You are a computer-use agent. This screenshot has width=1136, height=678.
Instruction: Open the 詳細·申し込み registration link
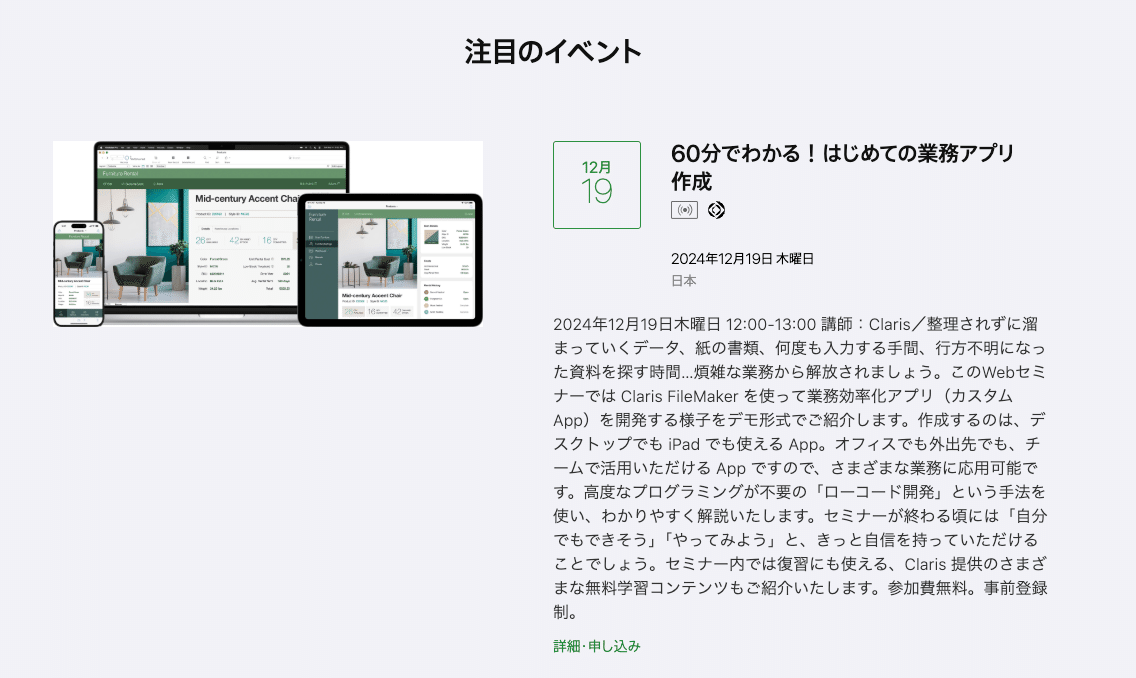[595, 646]
